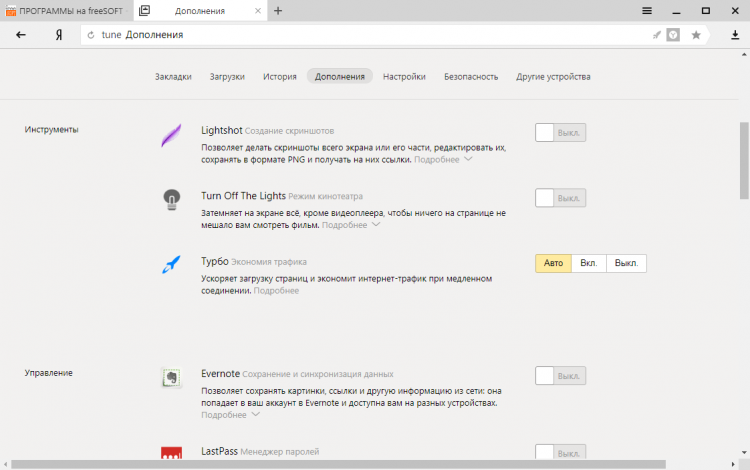Click the Инструменты section label
The height and width of the screenshot is (470, 750).
(52, 130)
